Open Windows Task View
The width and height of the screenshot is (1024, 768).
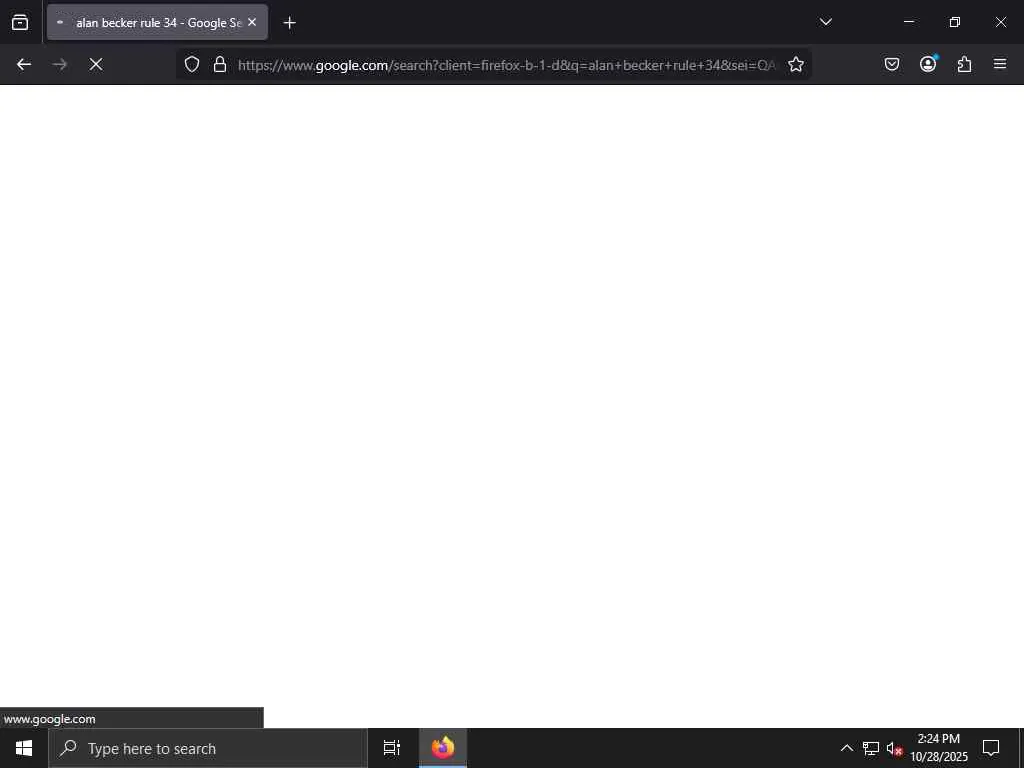(392, 748)
